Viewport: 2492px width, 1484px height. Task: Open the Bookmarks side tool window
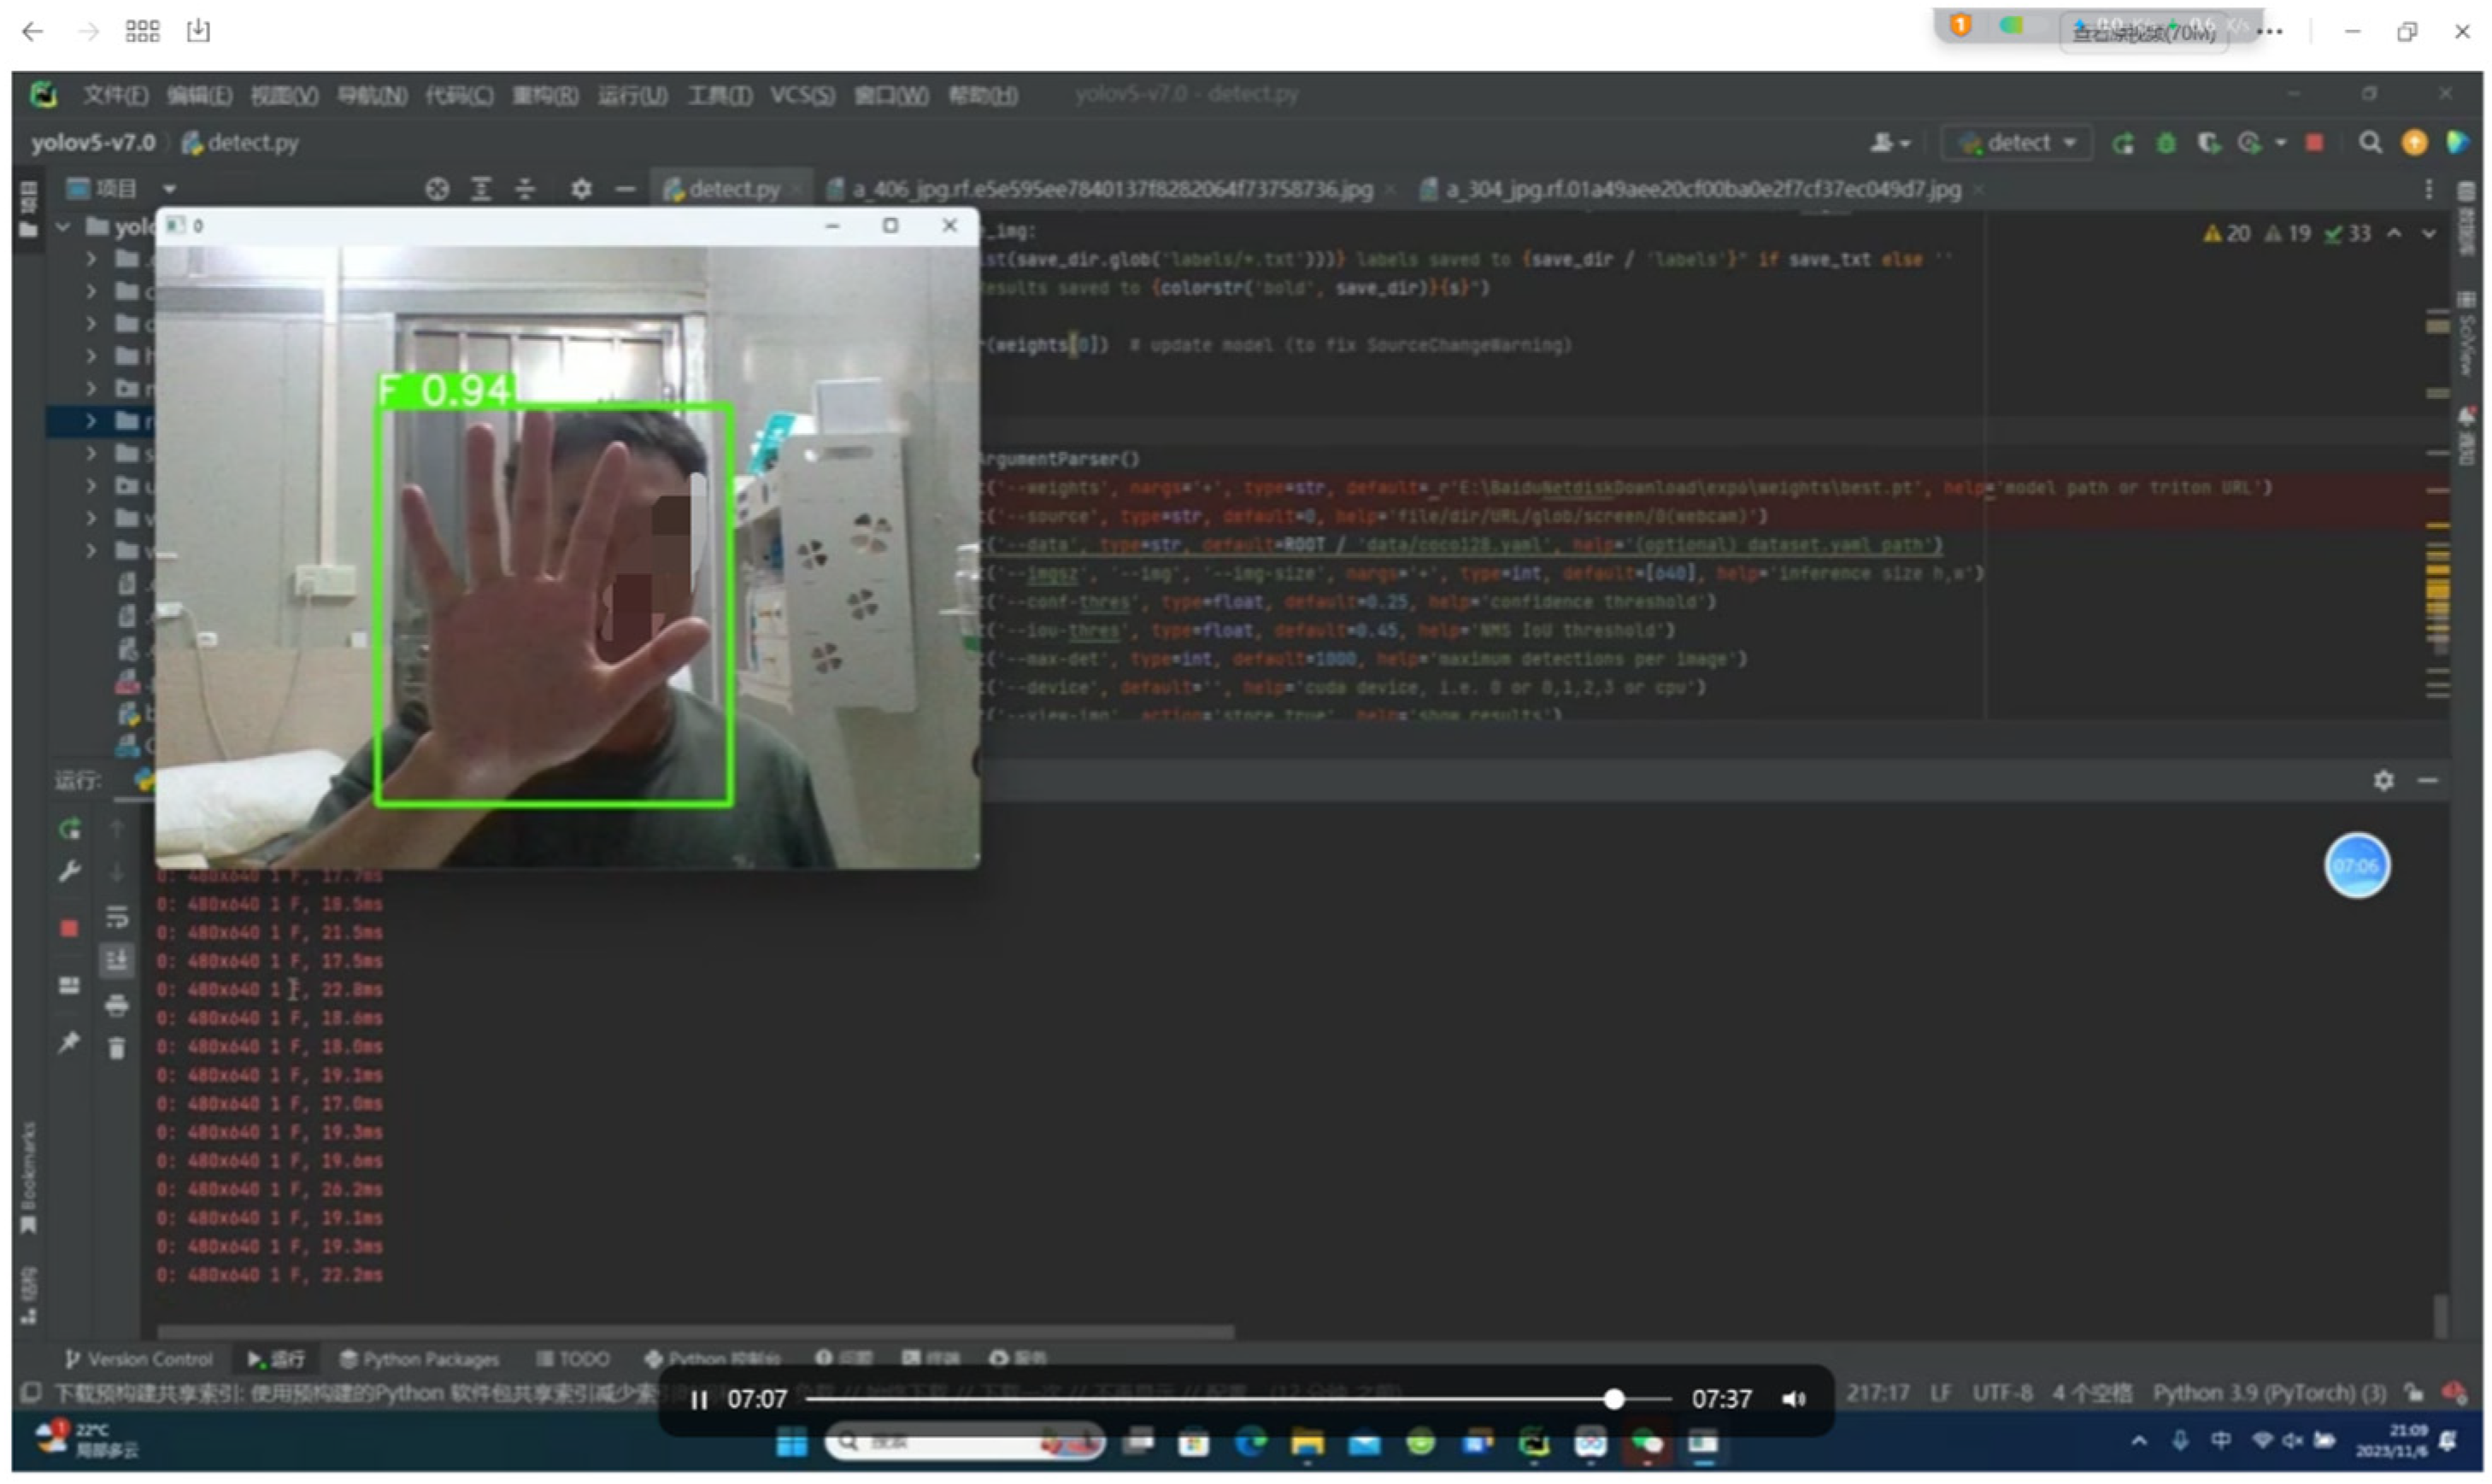[x=29, y=1179]
